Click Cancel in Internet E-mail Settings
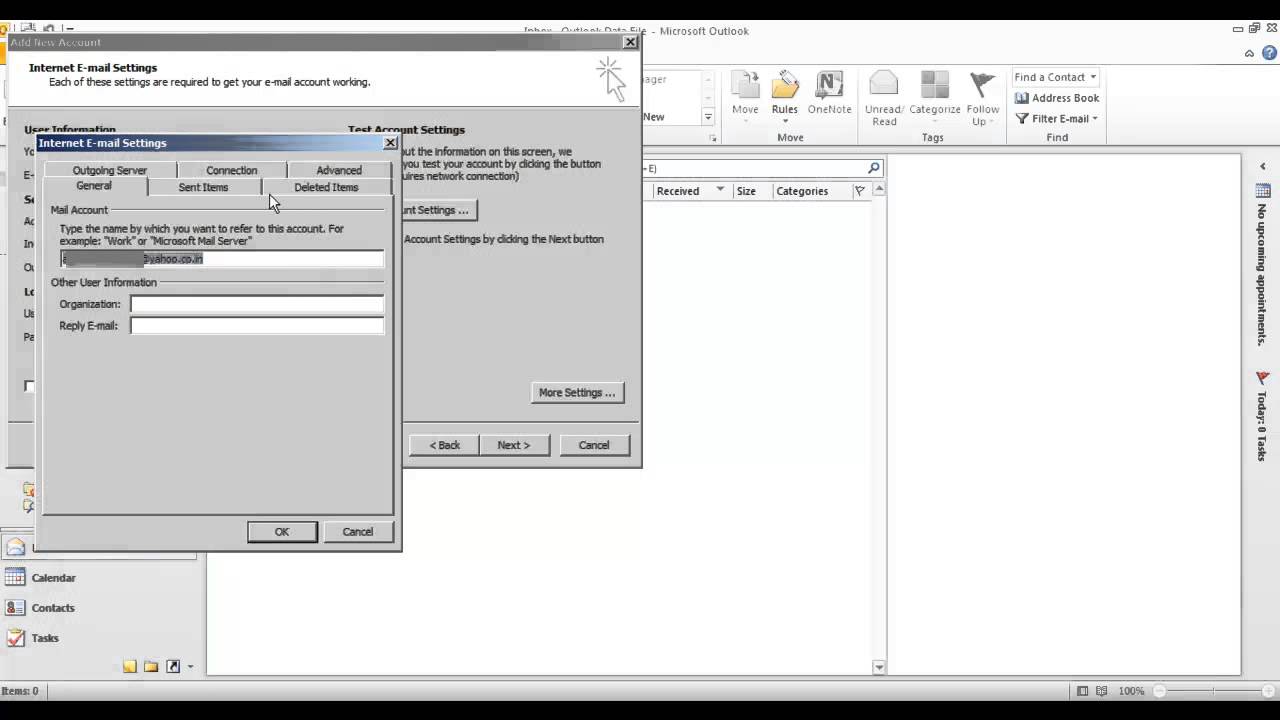 (x=358, y=532)
